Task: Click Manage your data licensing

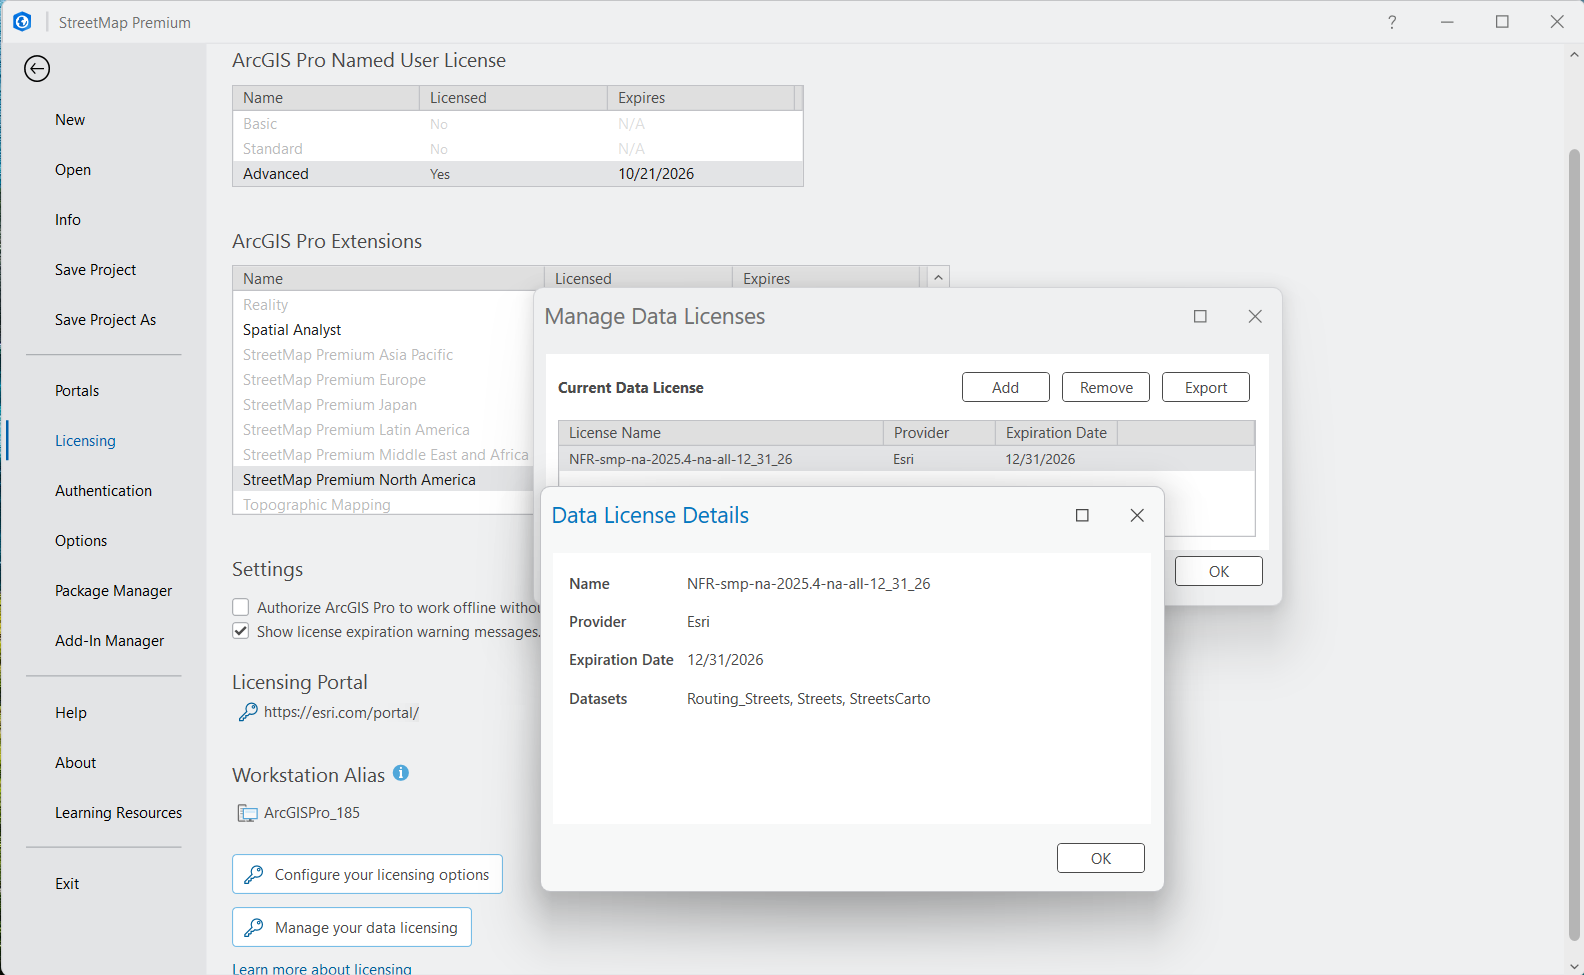Action: (352, 927)
